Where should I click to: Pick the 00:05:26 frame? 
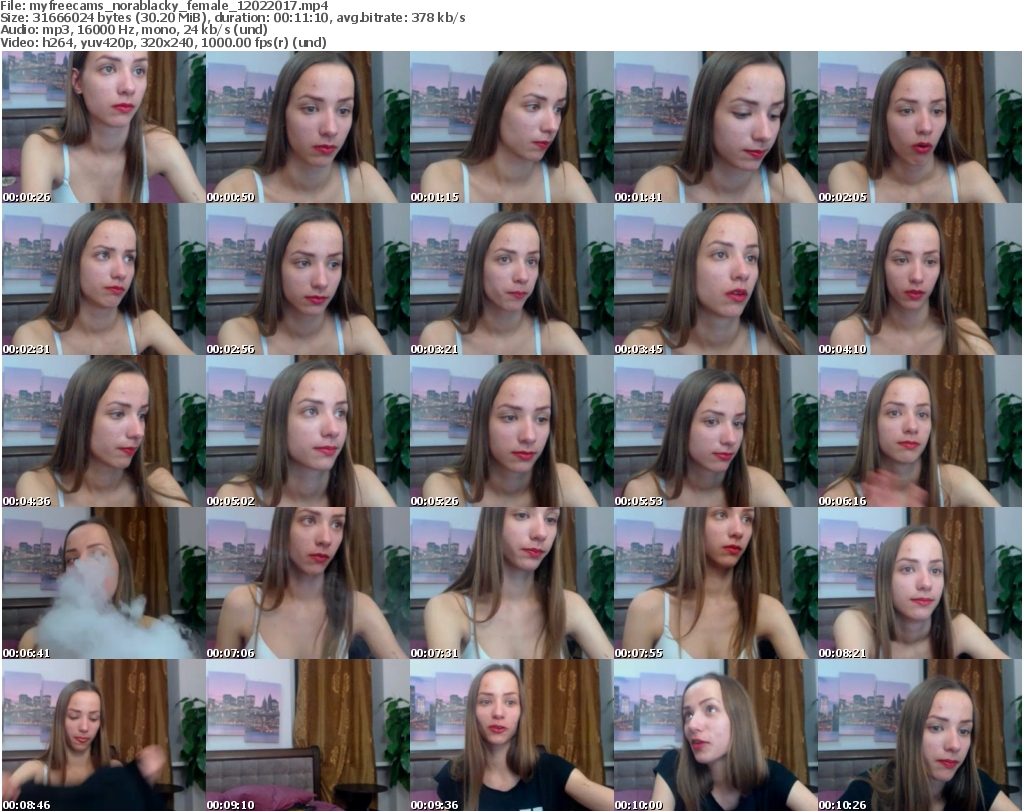(x=511, y=432)
